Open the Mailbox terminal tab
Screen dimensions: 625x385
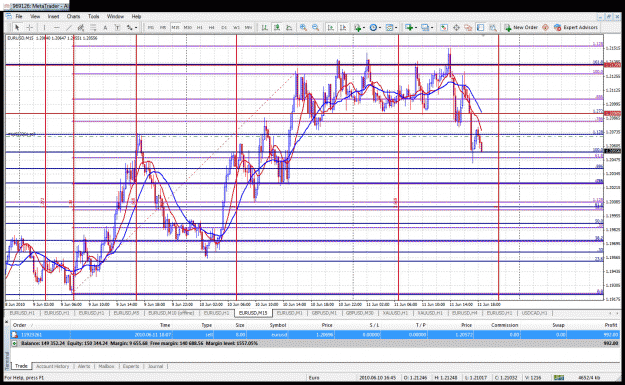[106, 366]
